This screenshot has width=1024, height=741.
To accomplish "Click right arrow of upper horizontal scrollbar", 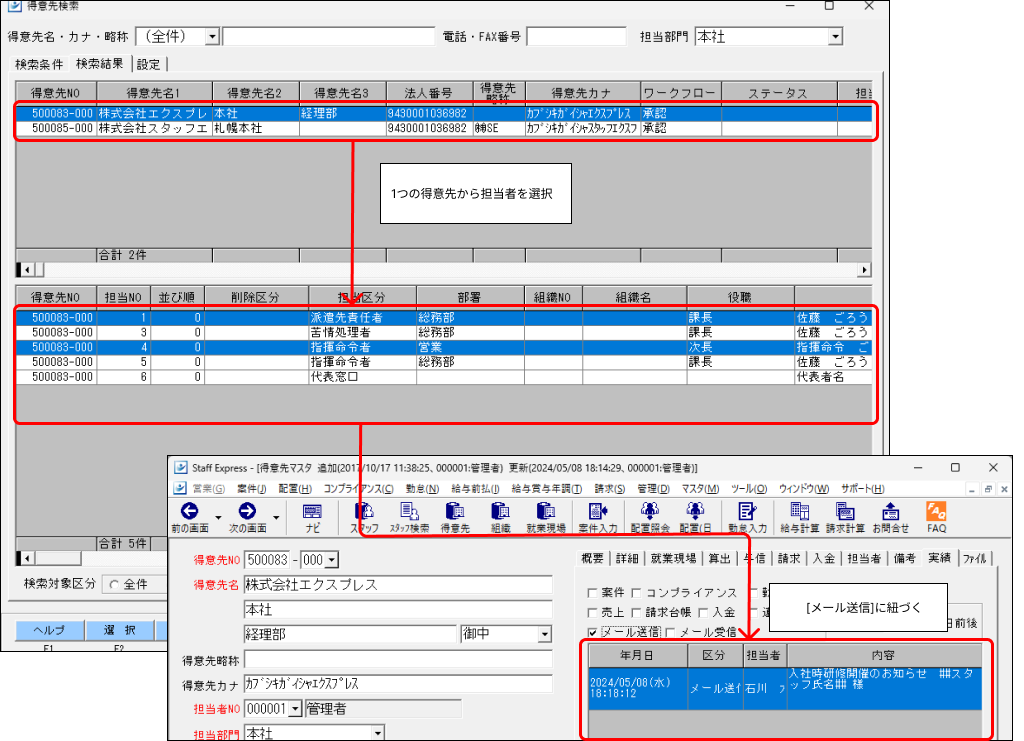I will pos(865,270).
